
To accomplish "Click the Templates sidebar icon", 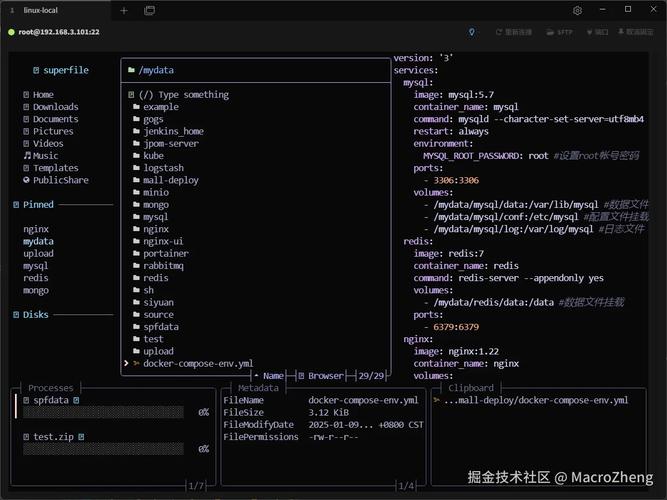I will click(x=26, y=168).
